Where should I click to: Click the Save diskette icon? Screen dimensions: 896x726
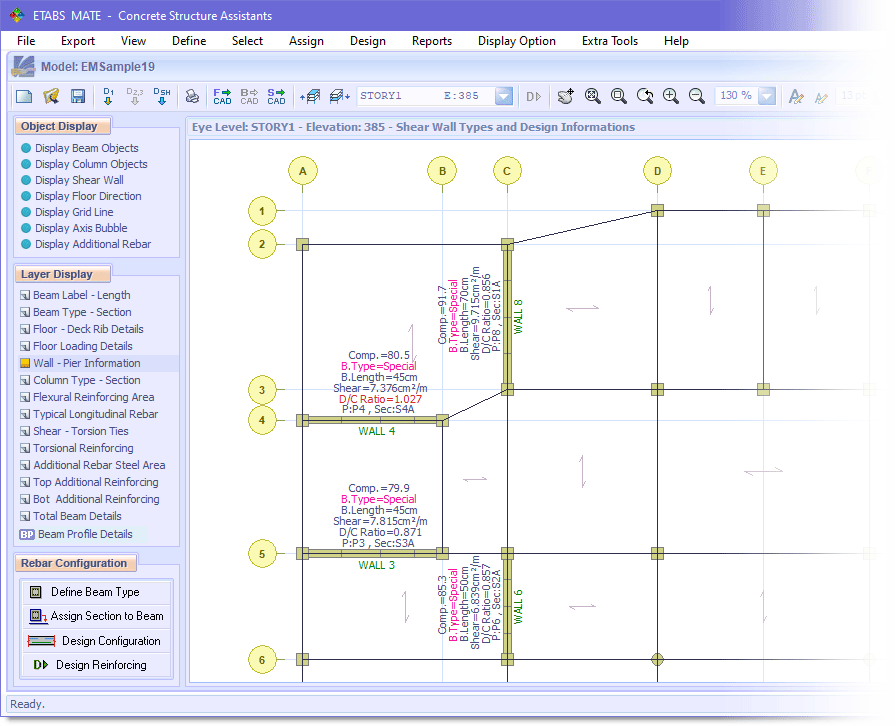click(x=76, y=96)
